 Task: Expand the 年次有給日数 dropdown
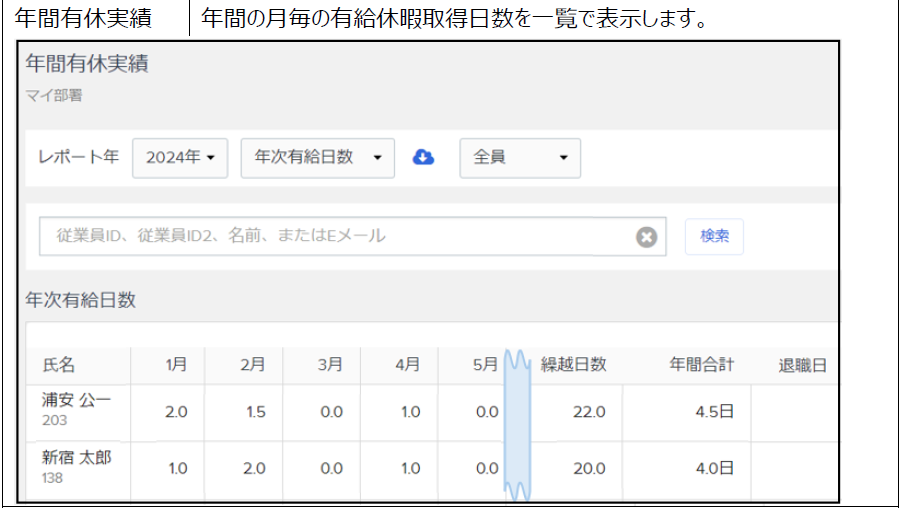tap(318, 158)
